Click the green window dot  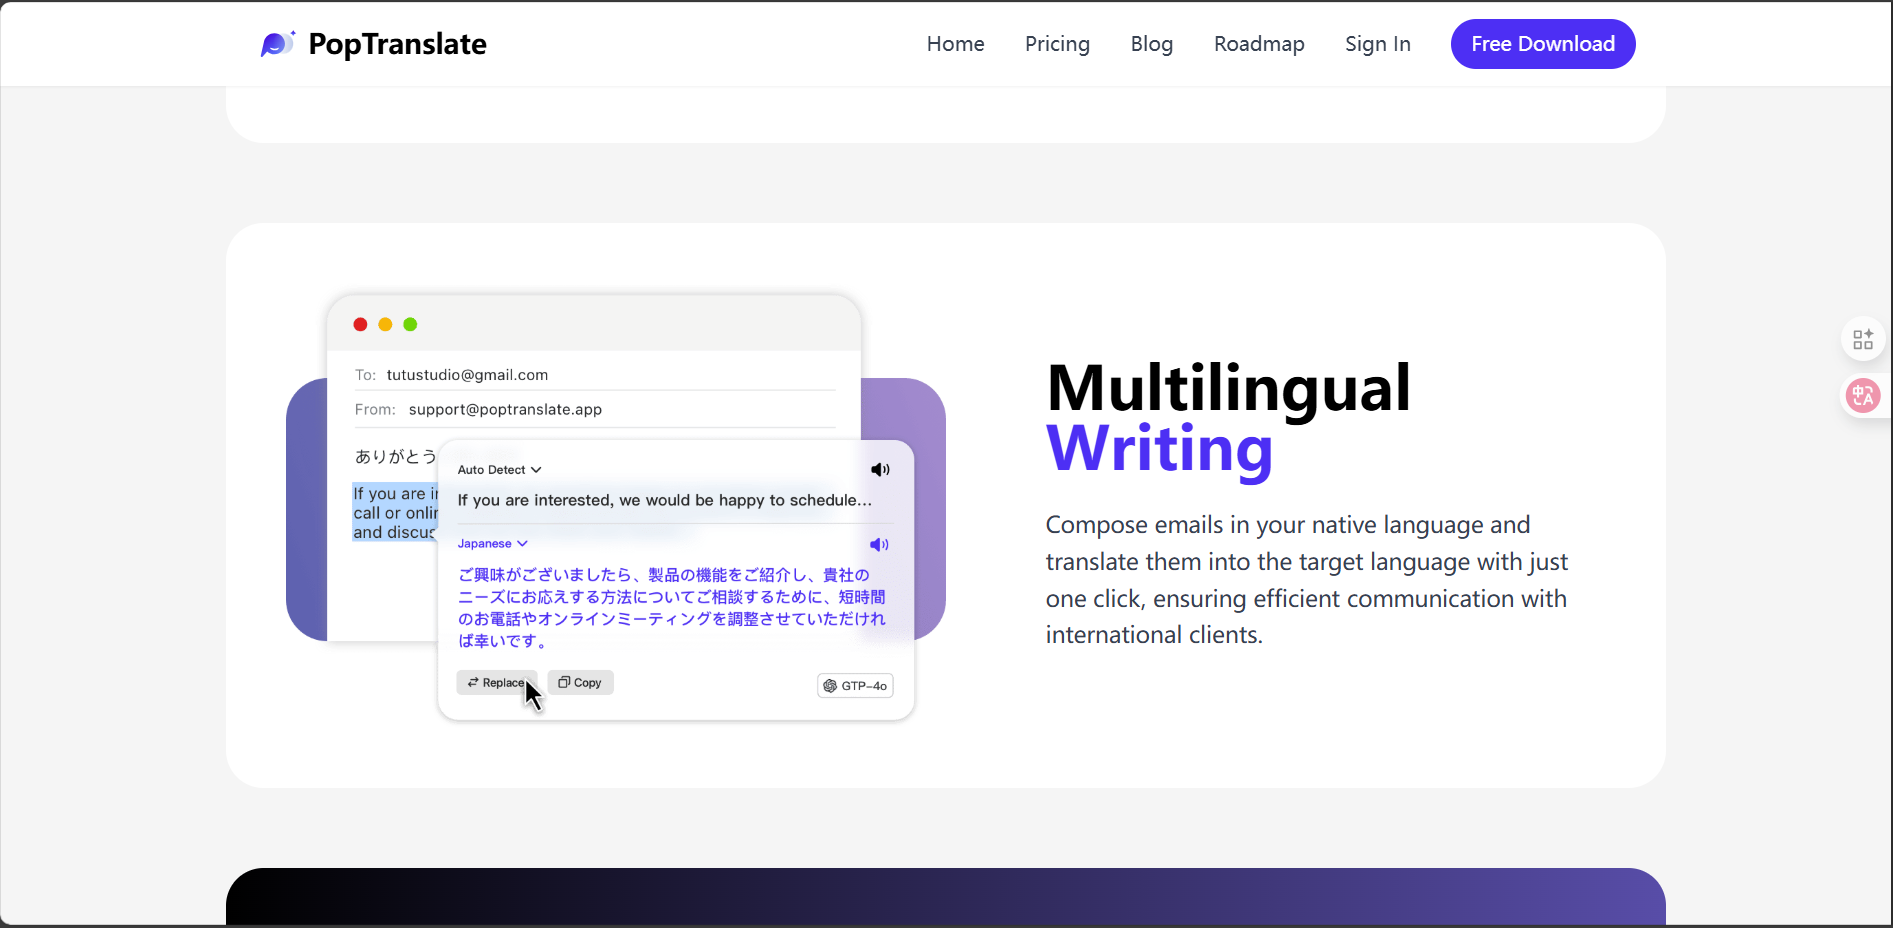click(410, 324)
